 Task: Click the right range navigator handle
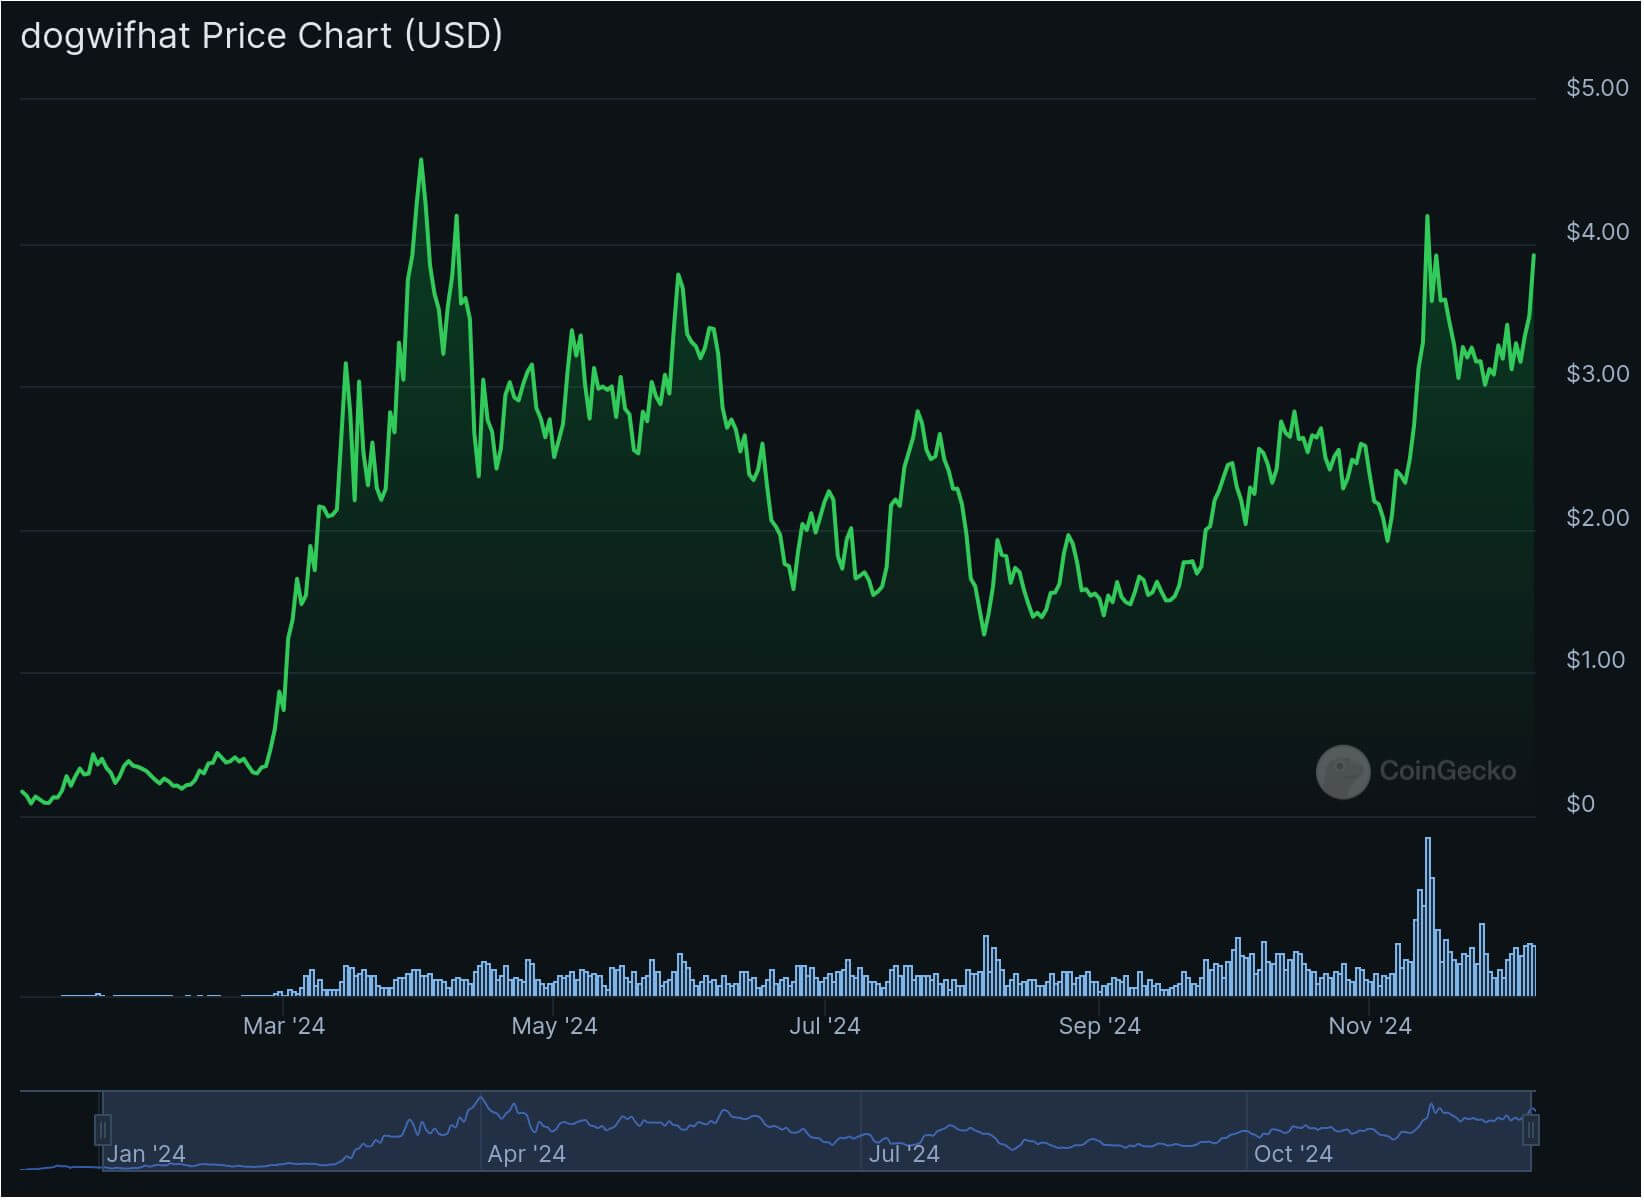[x=1531, y=1130]
